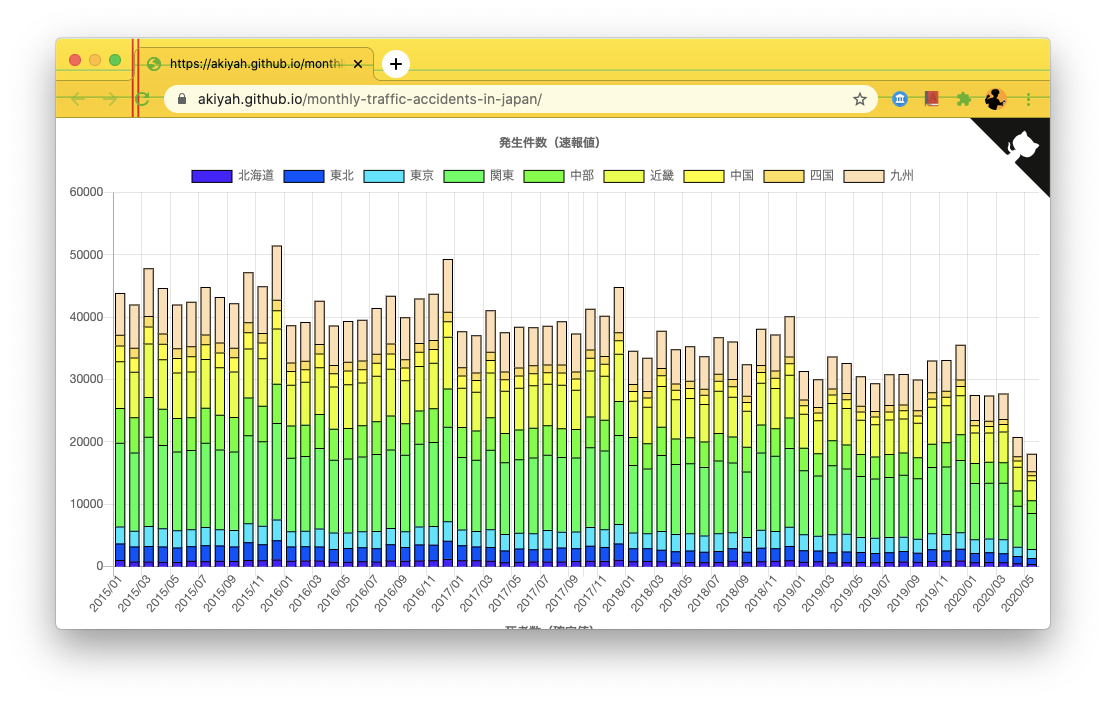Open the Extensions puzzle piece menu
This screenshot has width=1106, height=703.
pos(964,99)
